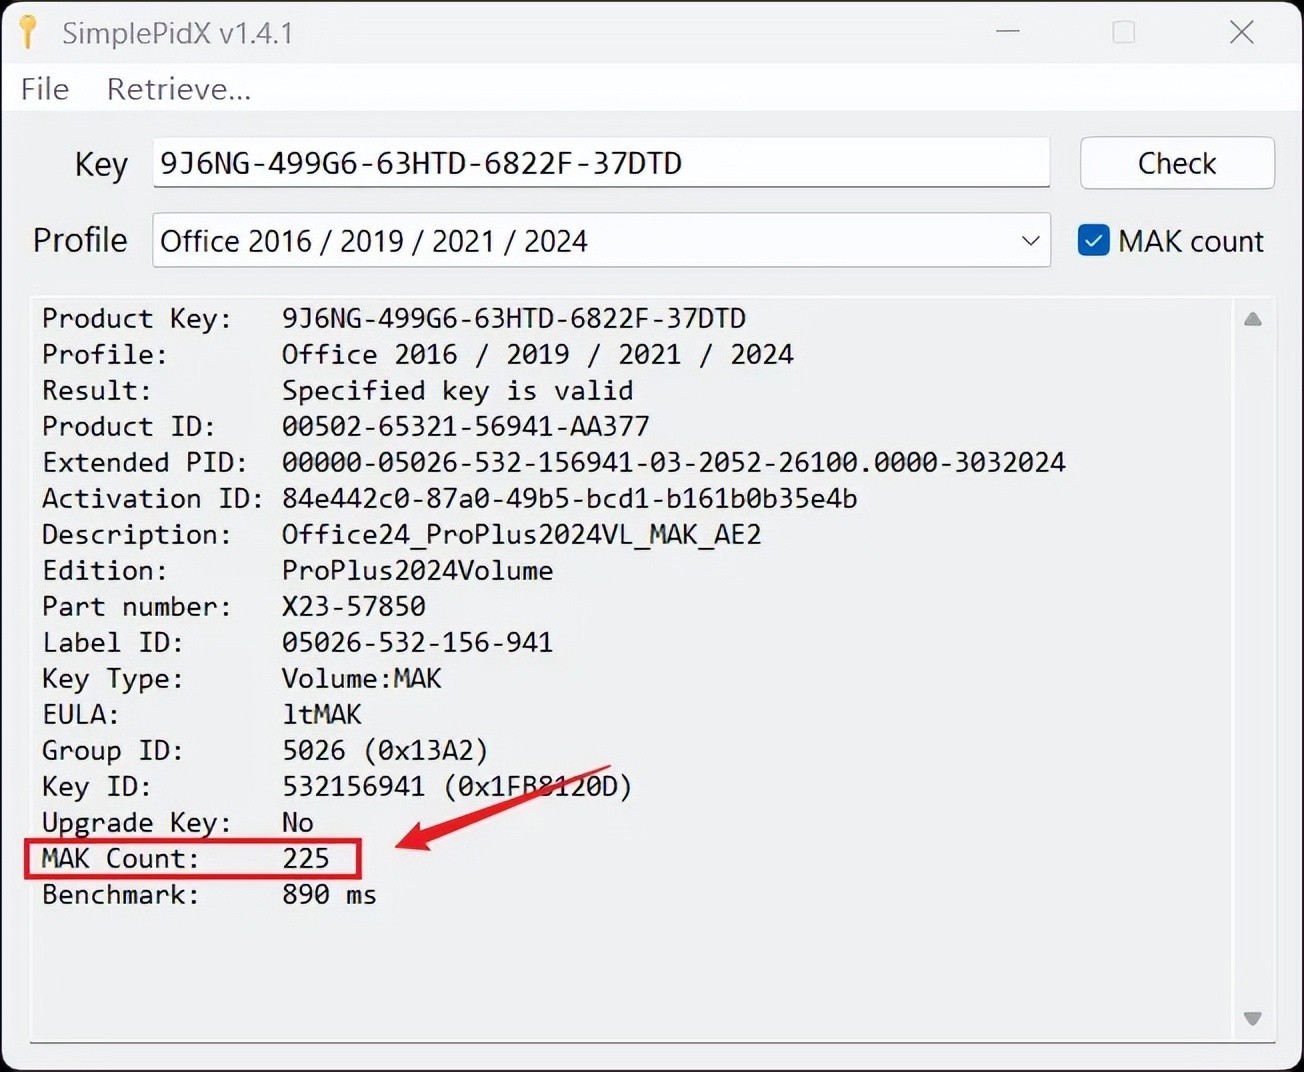Click the Description value Office24_ProPlus2024VL_MAK_AE2
This screenshot has height=1072, width=1304.
click(x=521, y=535)
